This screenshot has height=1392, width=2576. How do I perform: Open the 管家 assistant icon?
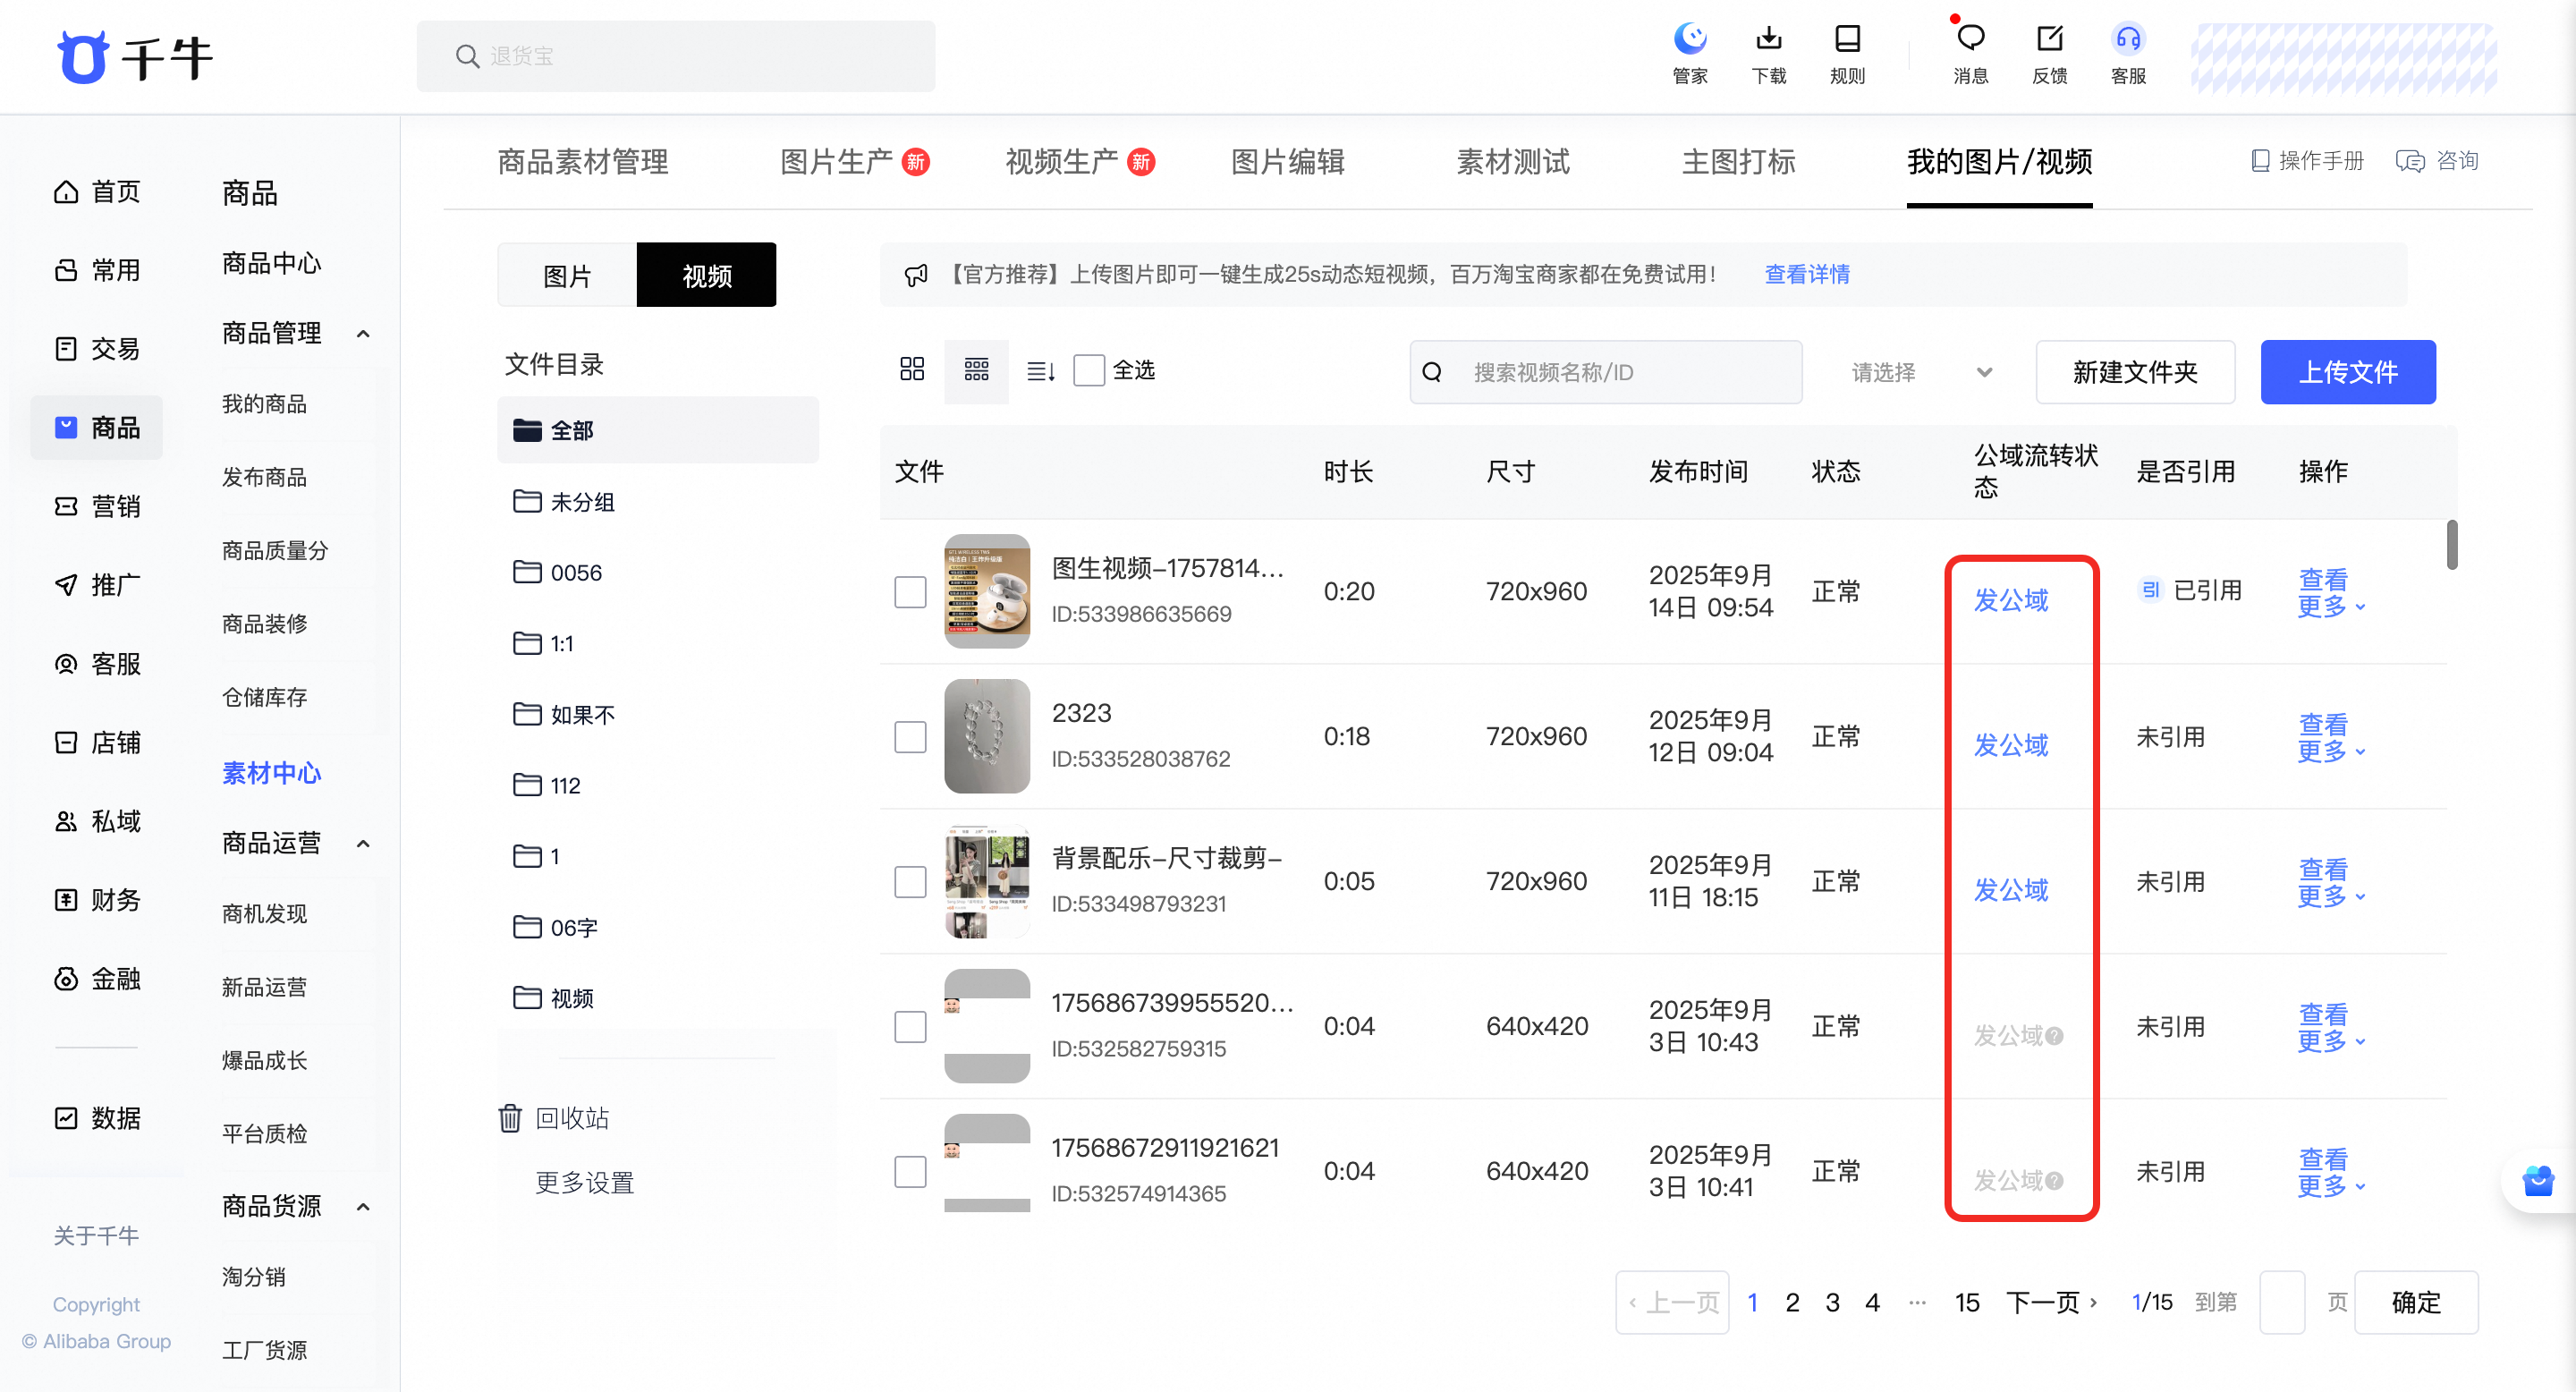(x=1690, y=54)
